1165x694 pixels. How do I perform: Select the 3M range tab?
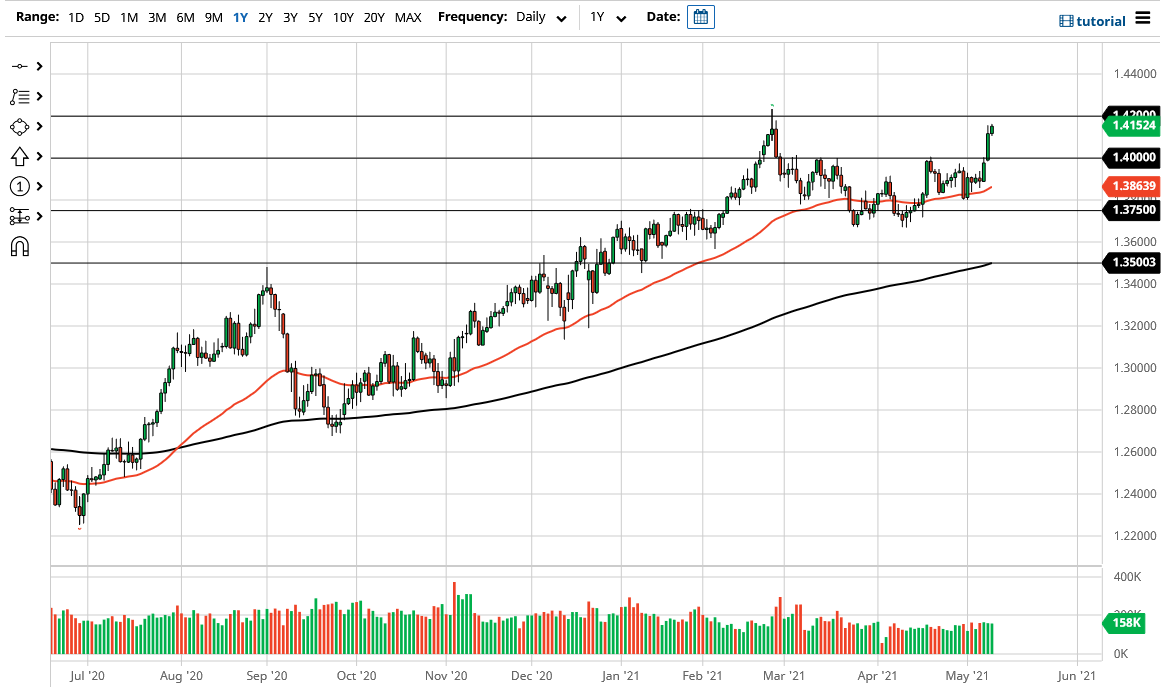click(x=155, y=17)
